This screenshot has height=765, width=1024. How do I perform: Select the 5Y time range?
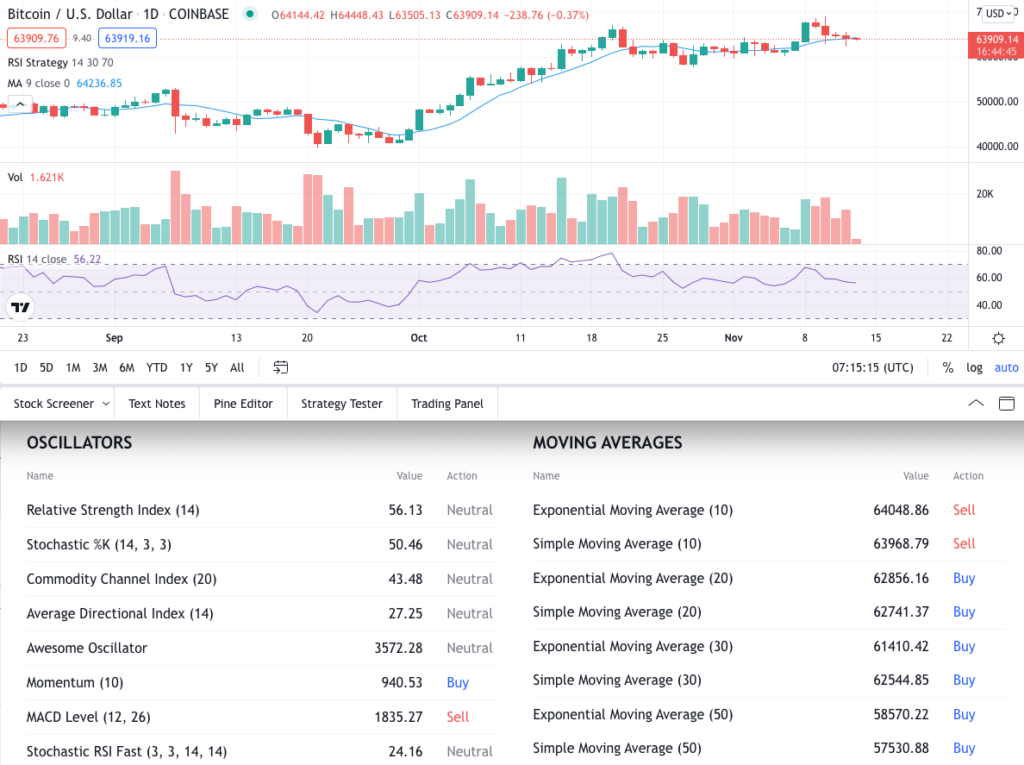click(211, 368)
